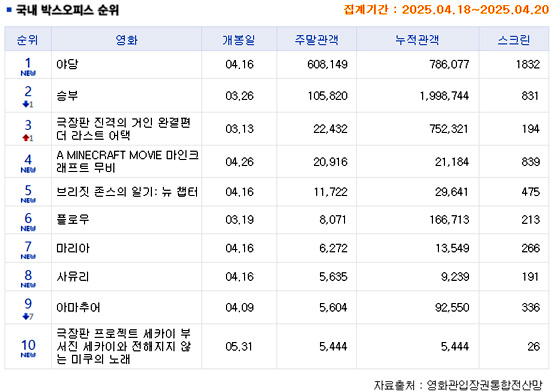Click the NEW badge under rank 4
This screenshot has height=391, width=550.
point(28,170)
